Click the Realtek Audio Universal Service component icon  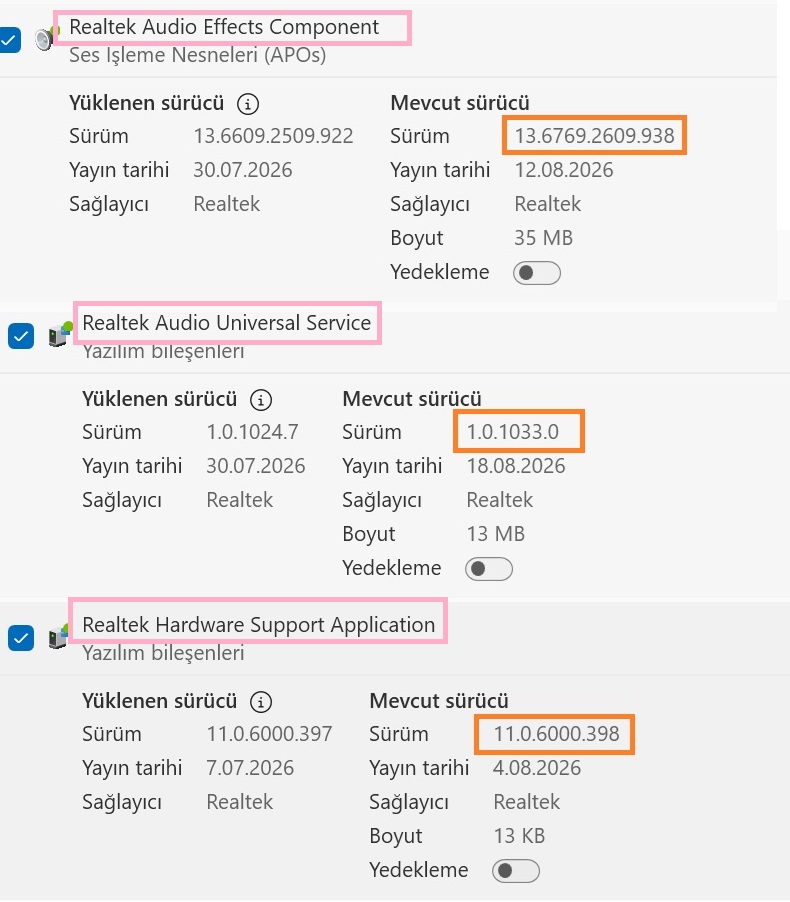coord(61,334)
